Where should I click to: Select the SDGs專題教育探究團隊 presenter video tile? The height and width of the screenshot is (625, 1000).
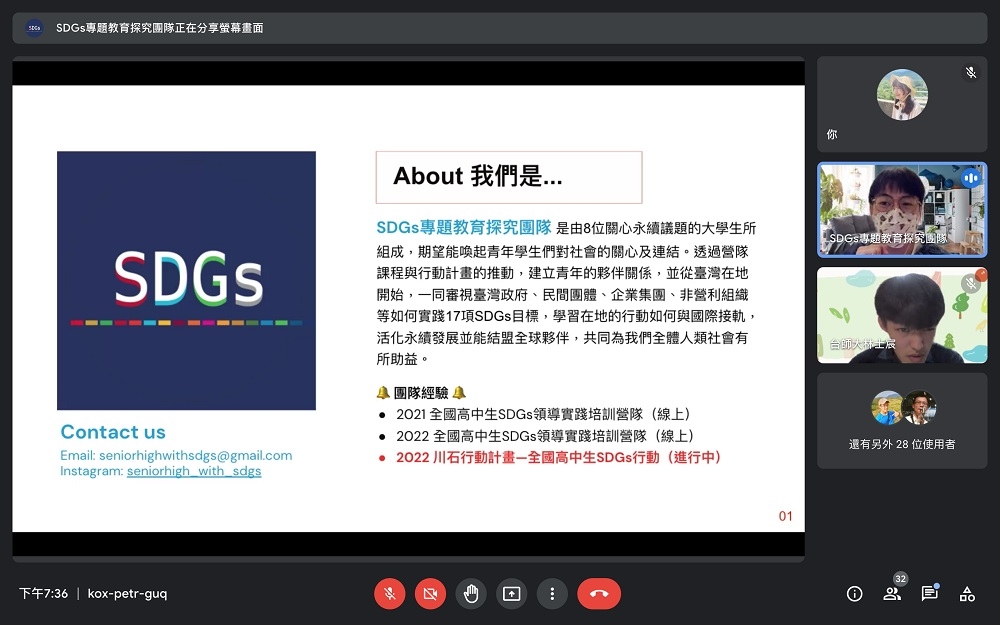tap(902, 210)
